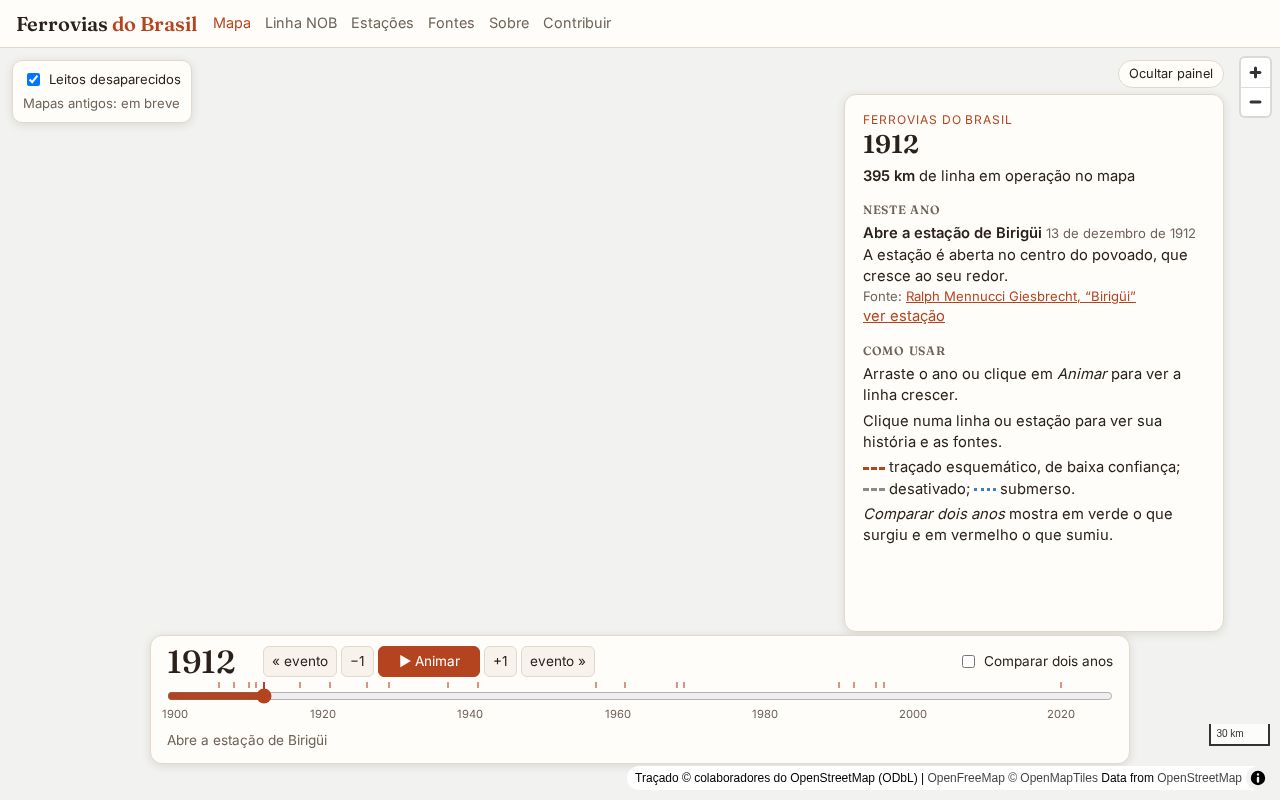This screenshot has height=800, width=1280.
Task: Click the year slider handle at 1912
Action: click(264, 696)
